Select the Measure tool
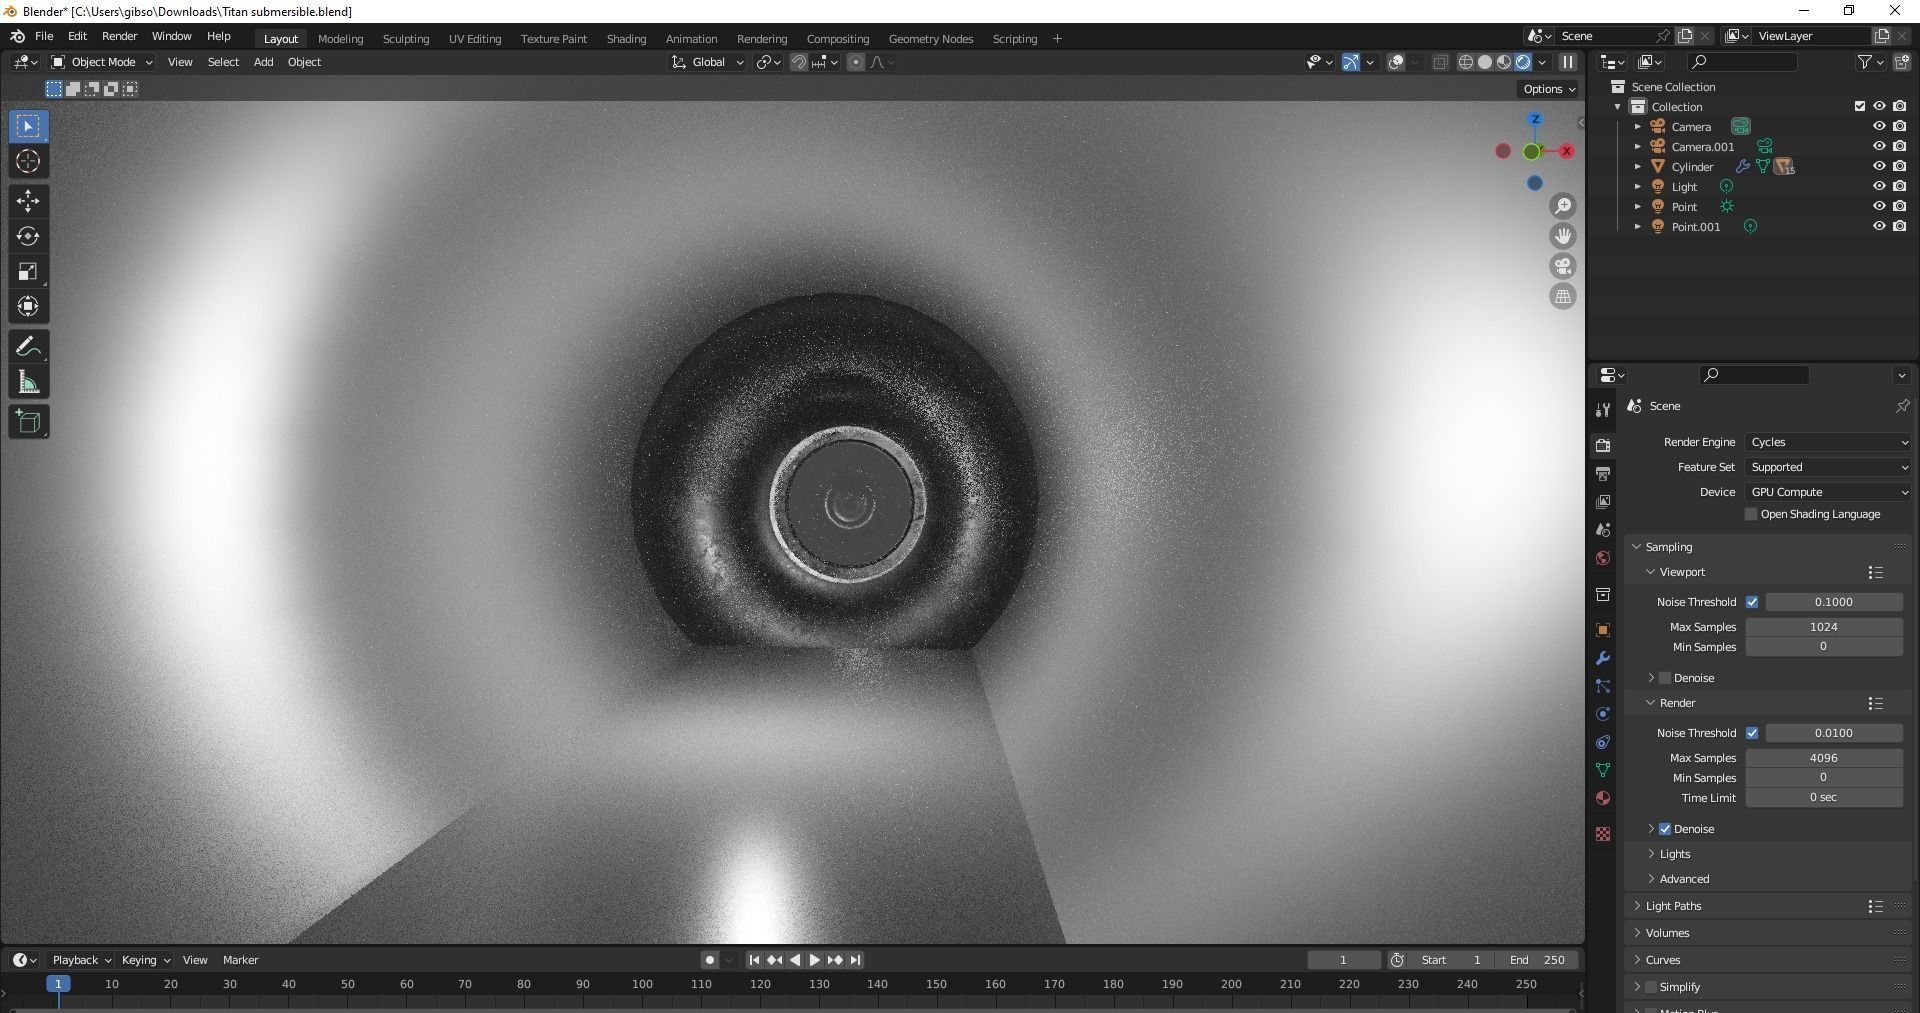 tap(28, 382)
